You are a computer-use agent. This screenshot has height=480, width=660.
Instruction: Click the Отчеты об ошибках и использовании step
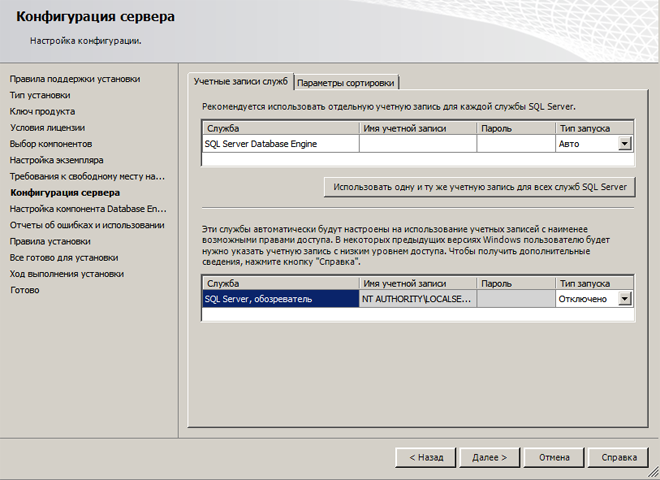coord(87,225)
